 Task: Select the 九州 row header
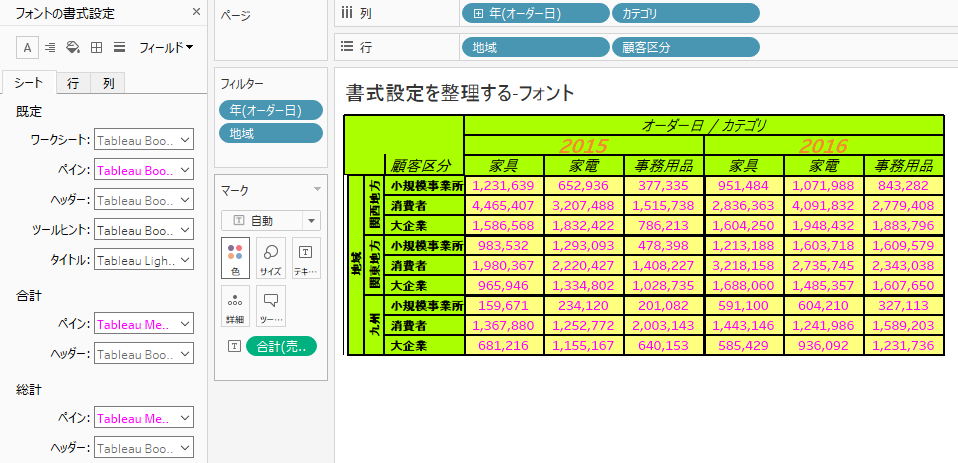click(373, 326)
